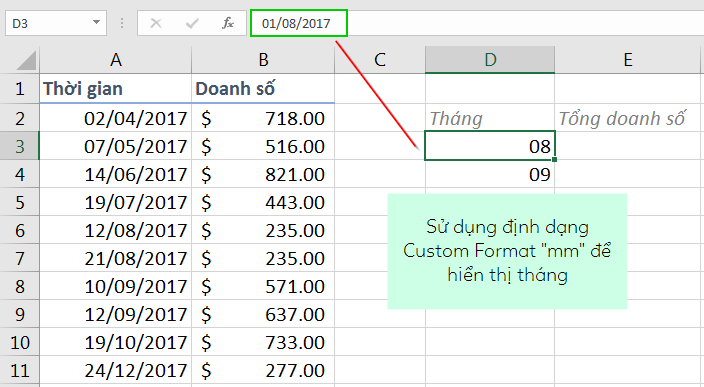
Task: Select the cell with date 07/05/2017
Action: pyautogui.click(x=116, y=146)
